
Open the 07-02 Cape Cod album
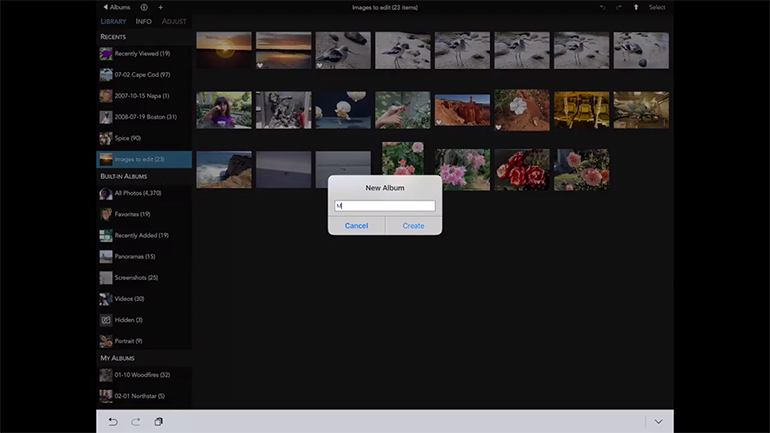pyautogui.click(x=142, y=75)
